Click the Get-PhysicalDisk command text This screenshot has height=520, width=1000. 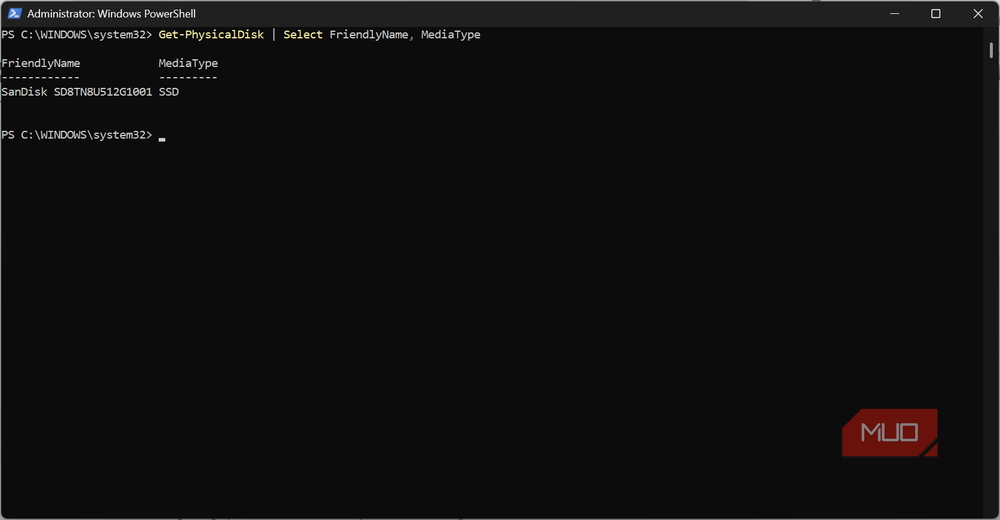[211, 34]
